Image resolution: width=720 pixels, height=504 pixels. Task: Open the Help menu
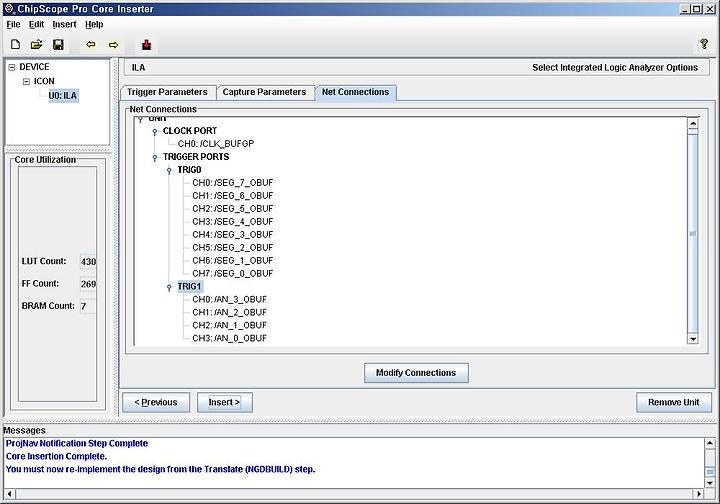94,24
